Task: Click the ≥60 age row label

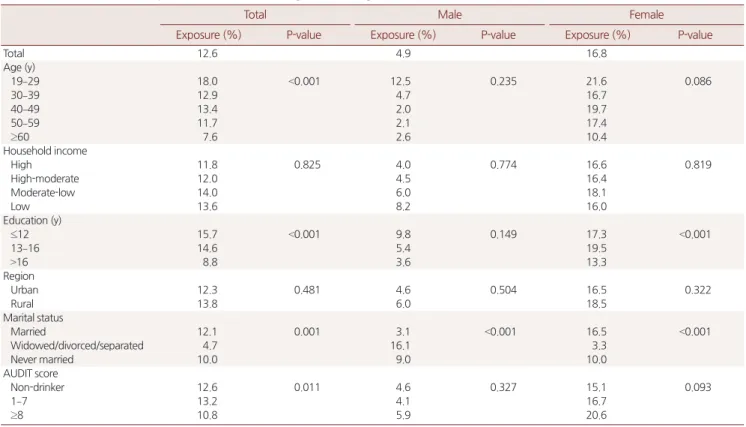Action: point(20,137)
